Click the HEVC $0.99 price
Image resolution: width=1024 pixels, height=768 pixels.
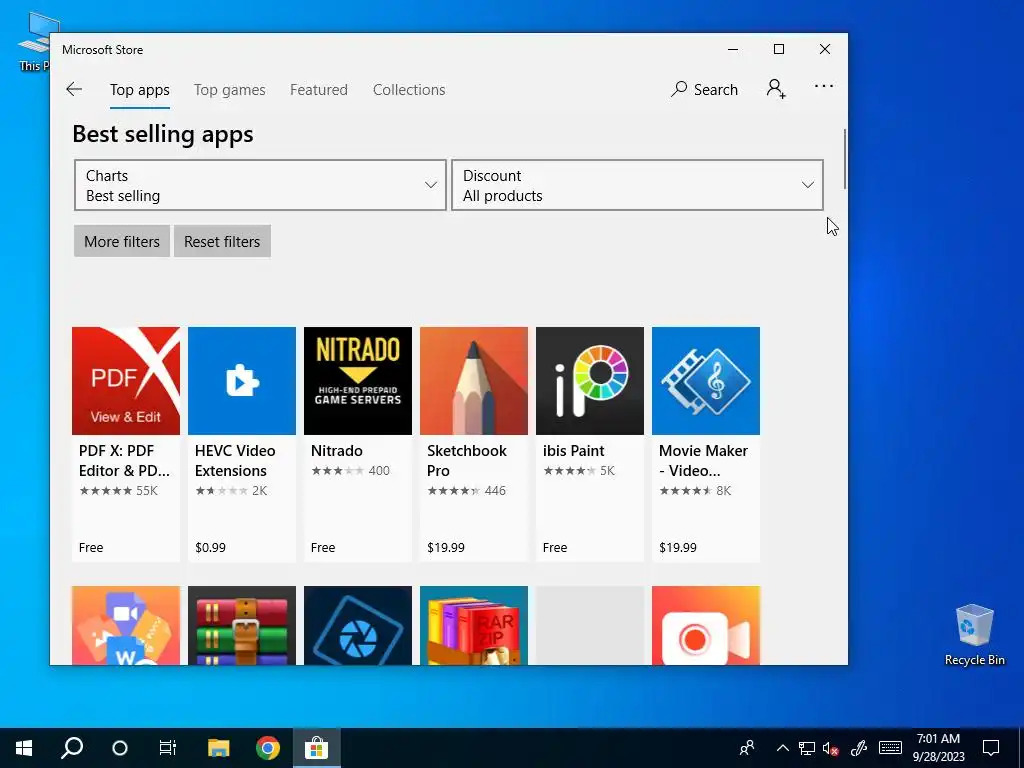click(x=210, y=548)
